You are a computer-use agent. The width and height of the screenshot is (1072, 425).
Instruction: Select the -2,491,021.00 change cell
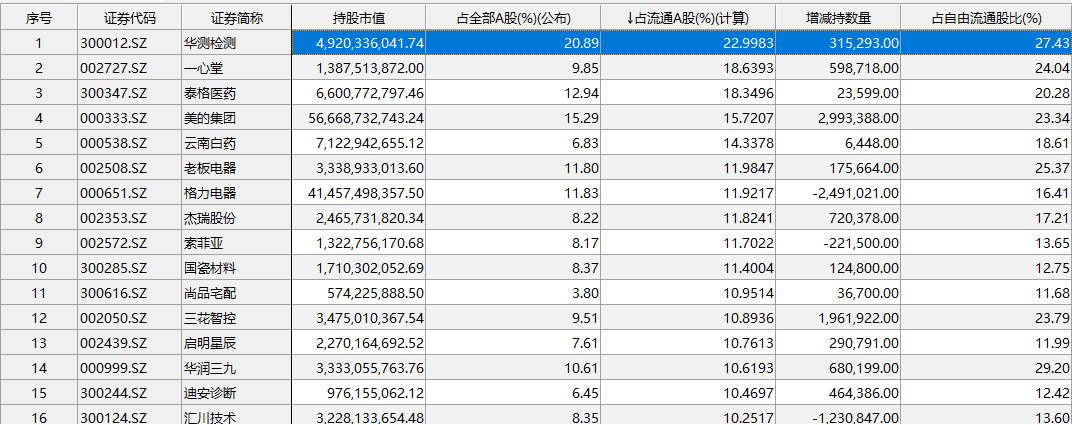point(839,193)
